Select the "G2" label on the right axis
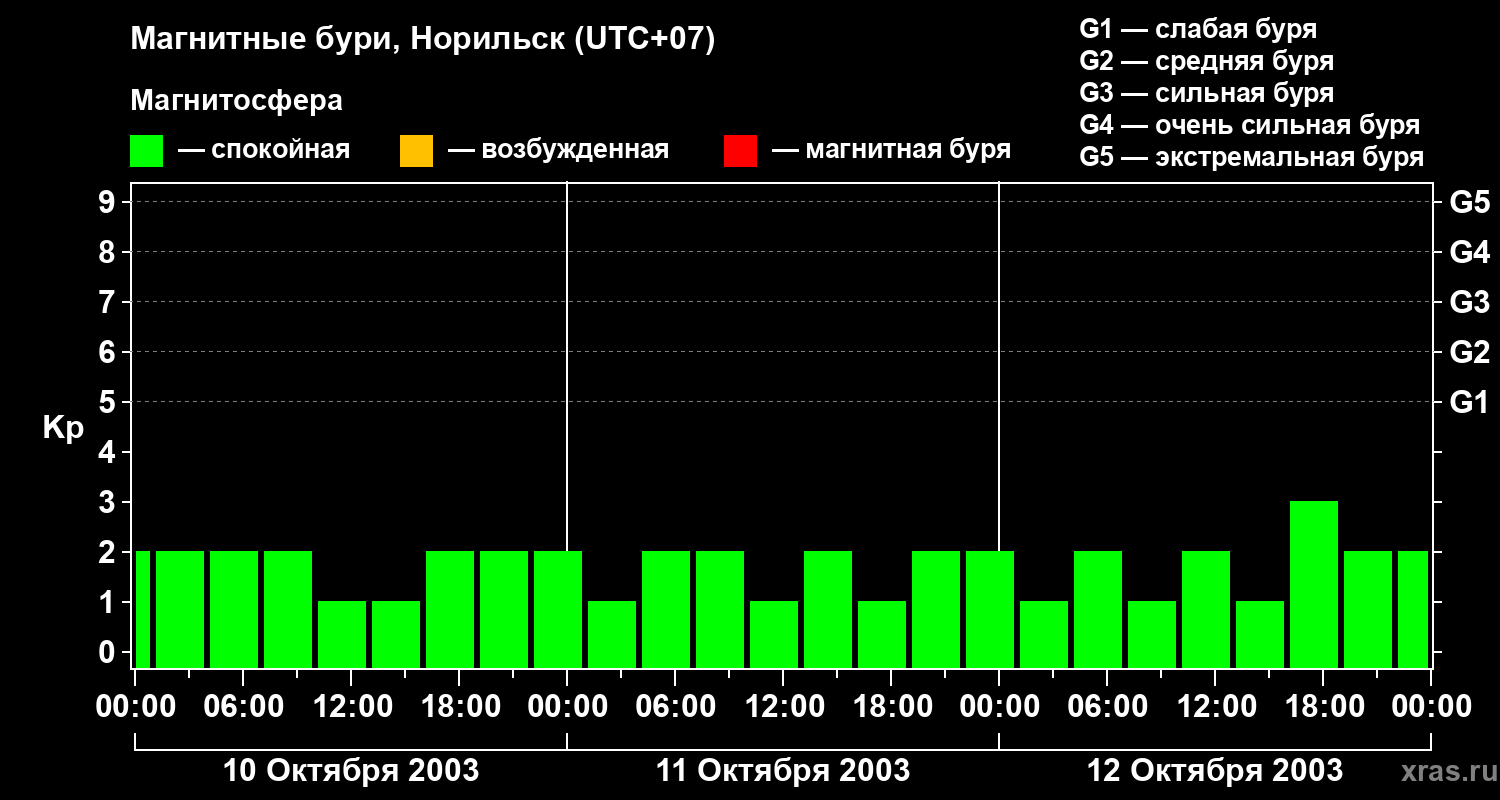1500x800 pixels. 1470,352
